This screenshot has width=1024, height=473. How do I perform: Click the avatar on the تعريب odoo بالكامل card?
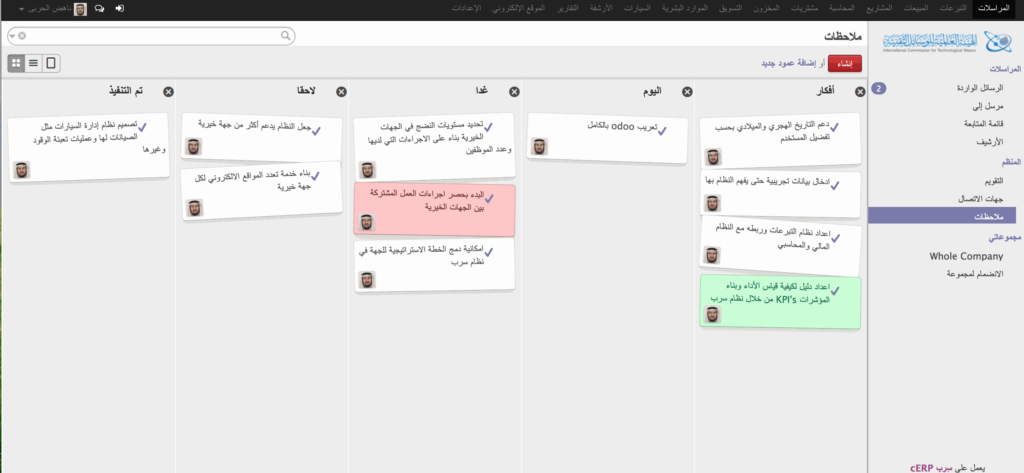(x=539, y=147)
